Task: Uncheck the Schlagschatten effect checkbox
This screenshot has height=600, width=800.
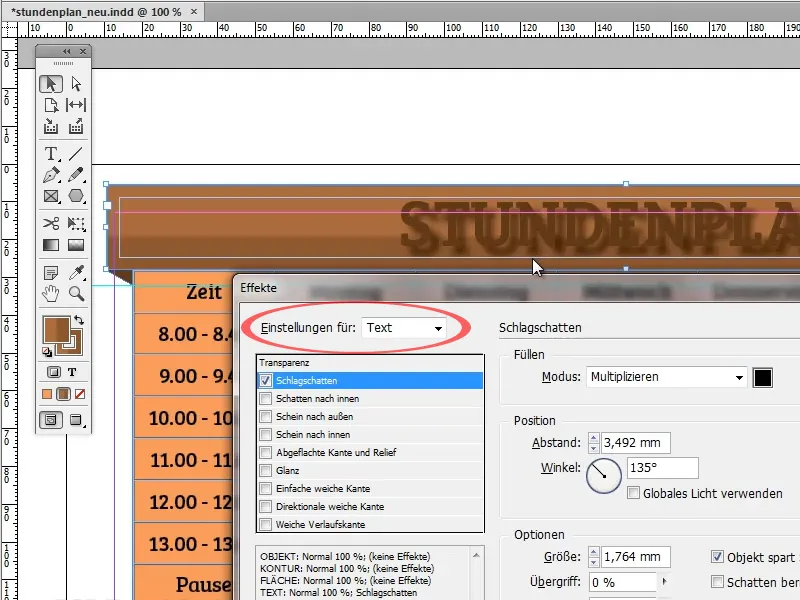Action: (265, 381)
